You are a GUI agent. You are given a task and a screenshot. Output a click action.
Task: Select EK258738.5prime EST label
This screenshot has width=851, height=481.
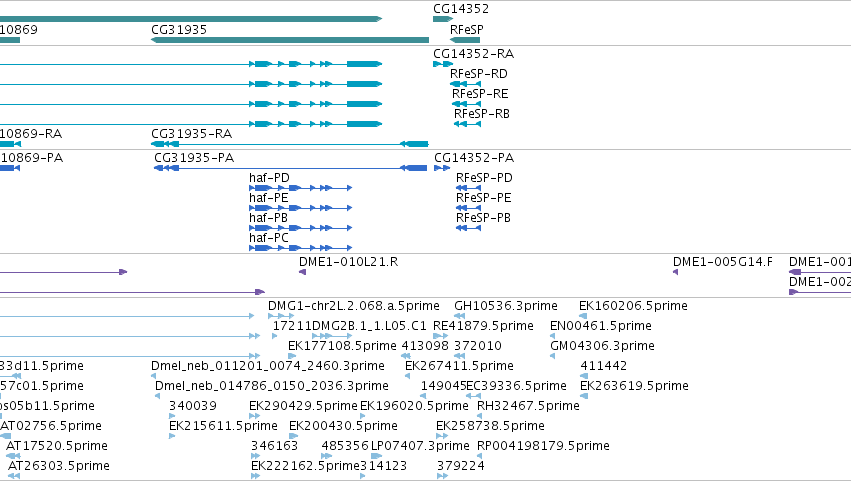490,427
